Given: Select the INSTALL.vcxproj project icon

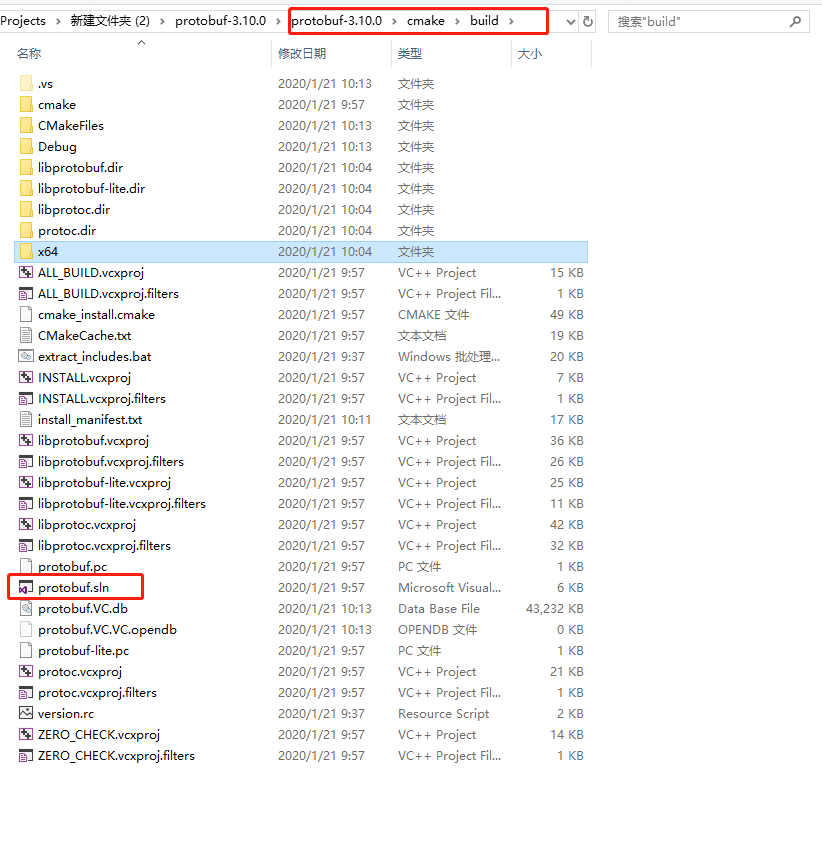Looking at the screenshot, I should pyautogui.click(x=26, y=377).
